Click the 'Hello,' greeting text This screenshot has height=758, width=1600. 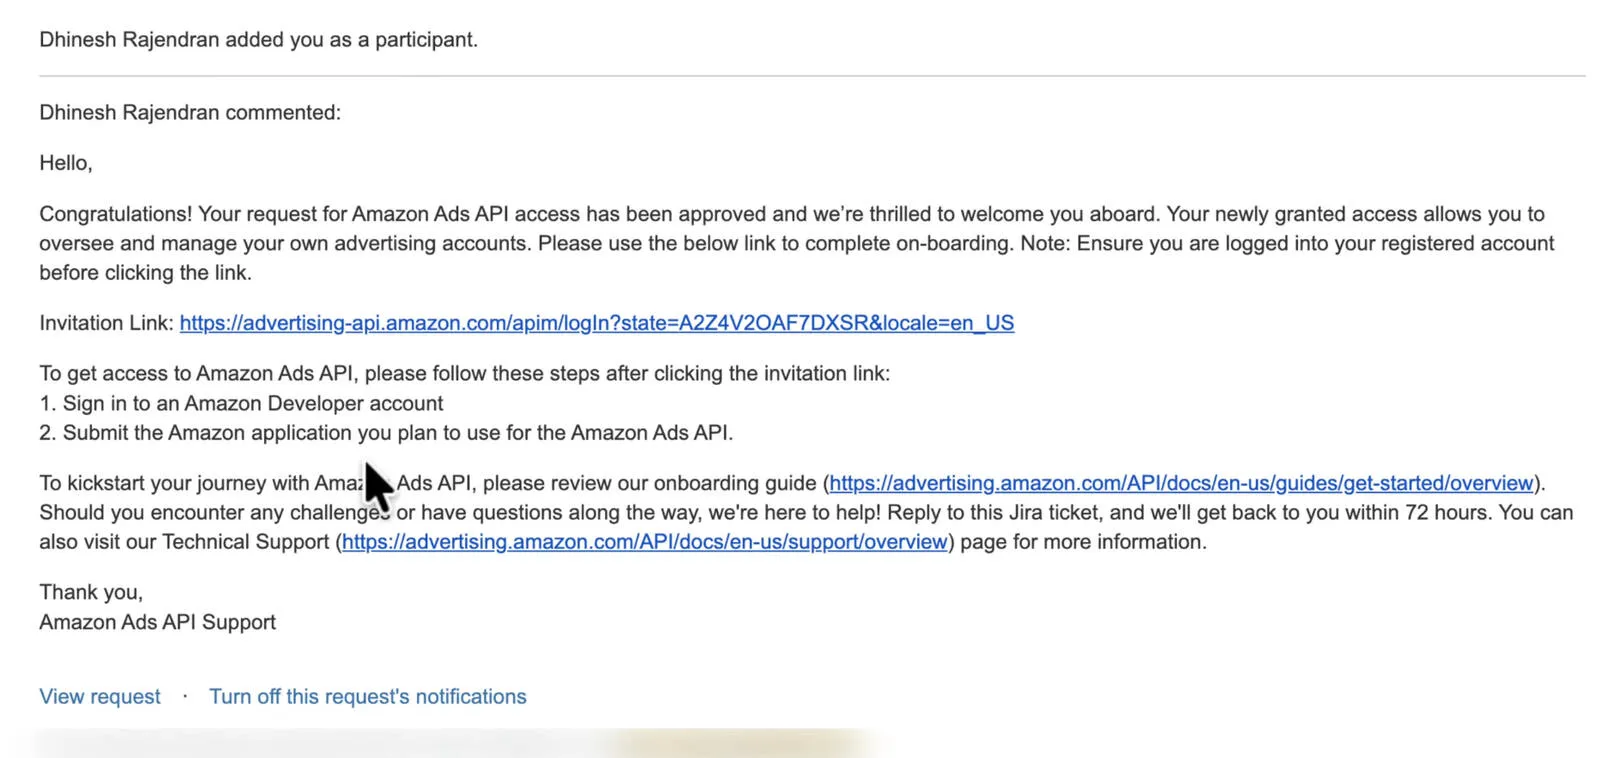tap(66, 163)
